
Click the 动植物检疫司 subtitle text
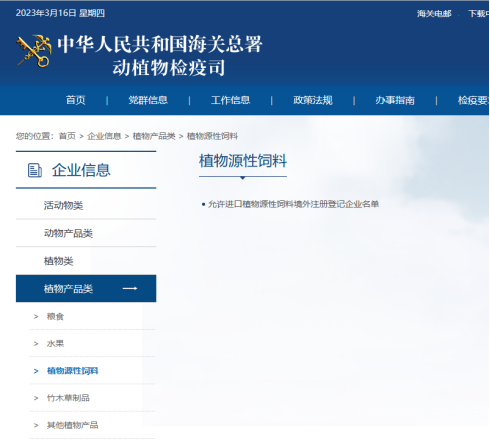(169, 68)
